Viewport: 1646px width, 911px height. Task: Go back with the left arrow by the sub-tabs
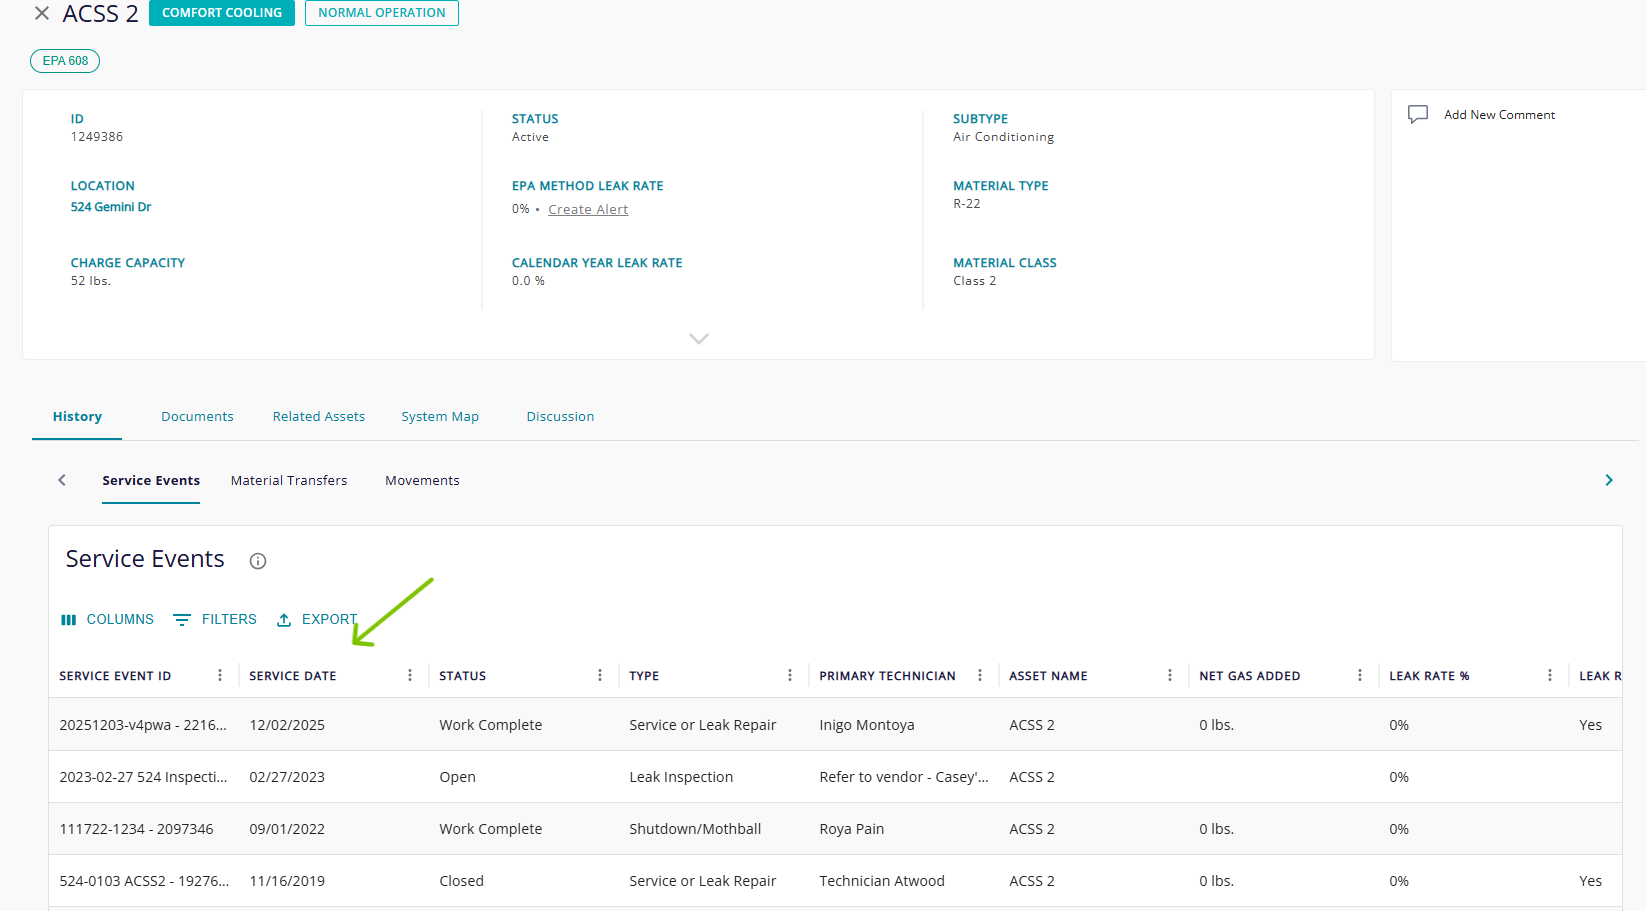tap(62, 480)
